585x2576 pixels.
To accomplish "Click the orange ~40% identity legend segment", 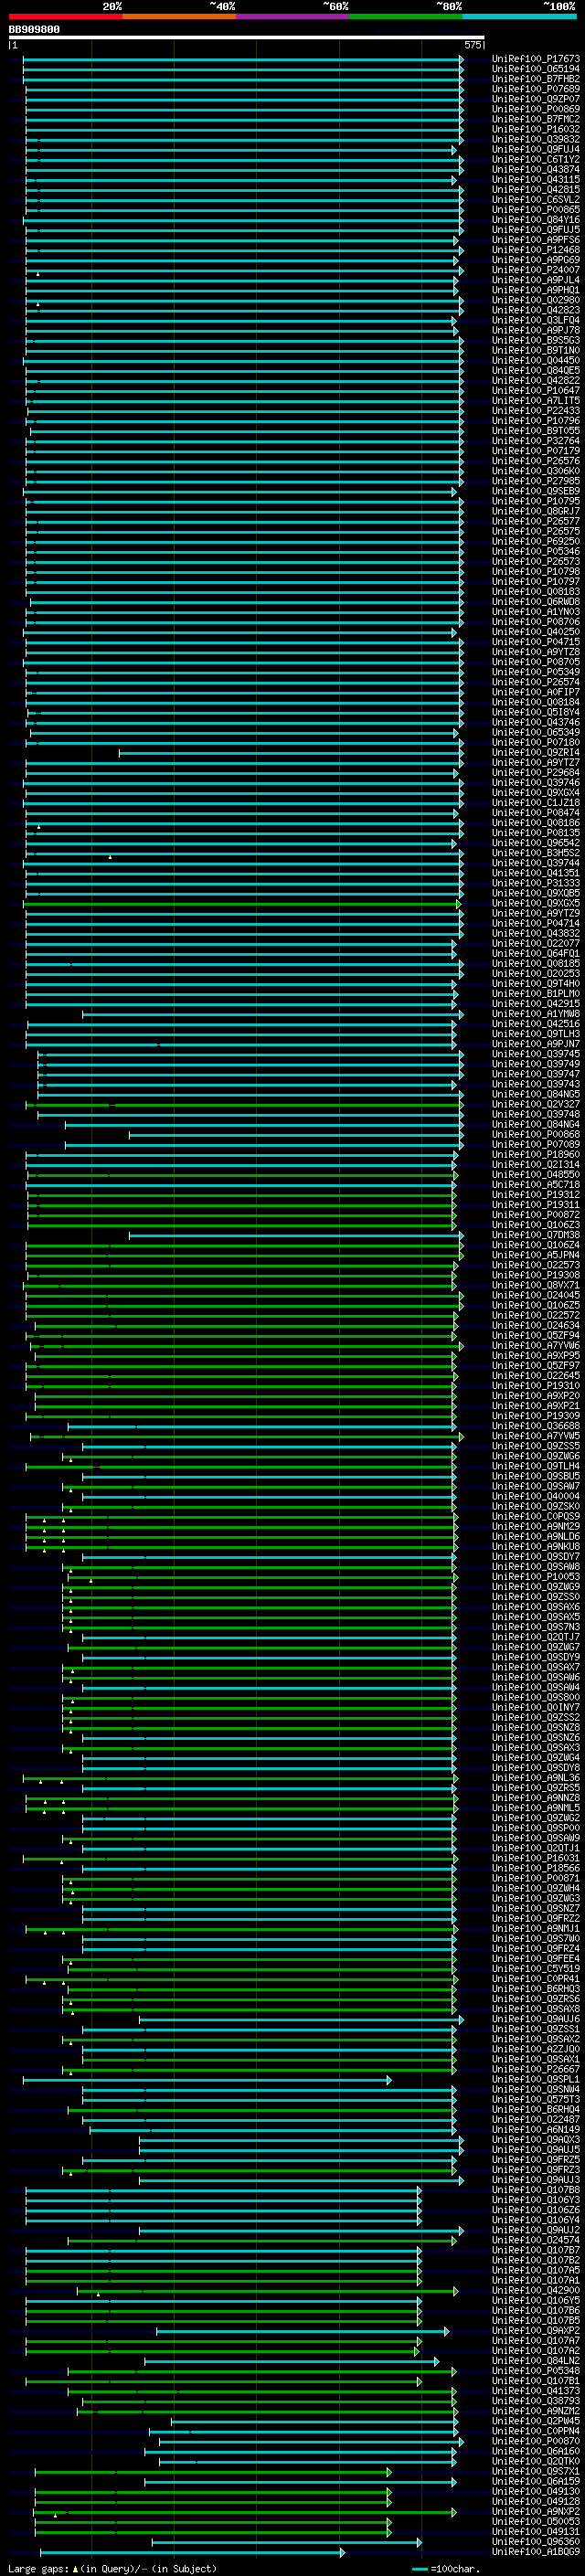I will 179,16.
